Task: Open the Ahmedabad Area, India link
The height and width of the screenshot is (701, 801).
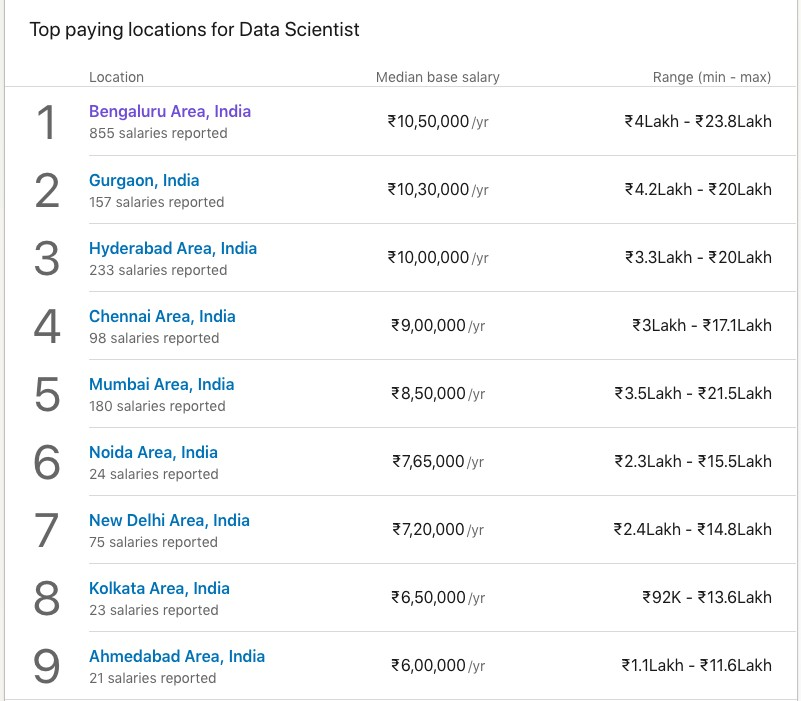Action: [176, 656]
